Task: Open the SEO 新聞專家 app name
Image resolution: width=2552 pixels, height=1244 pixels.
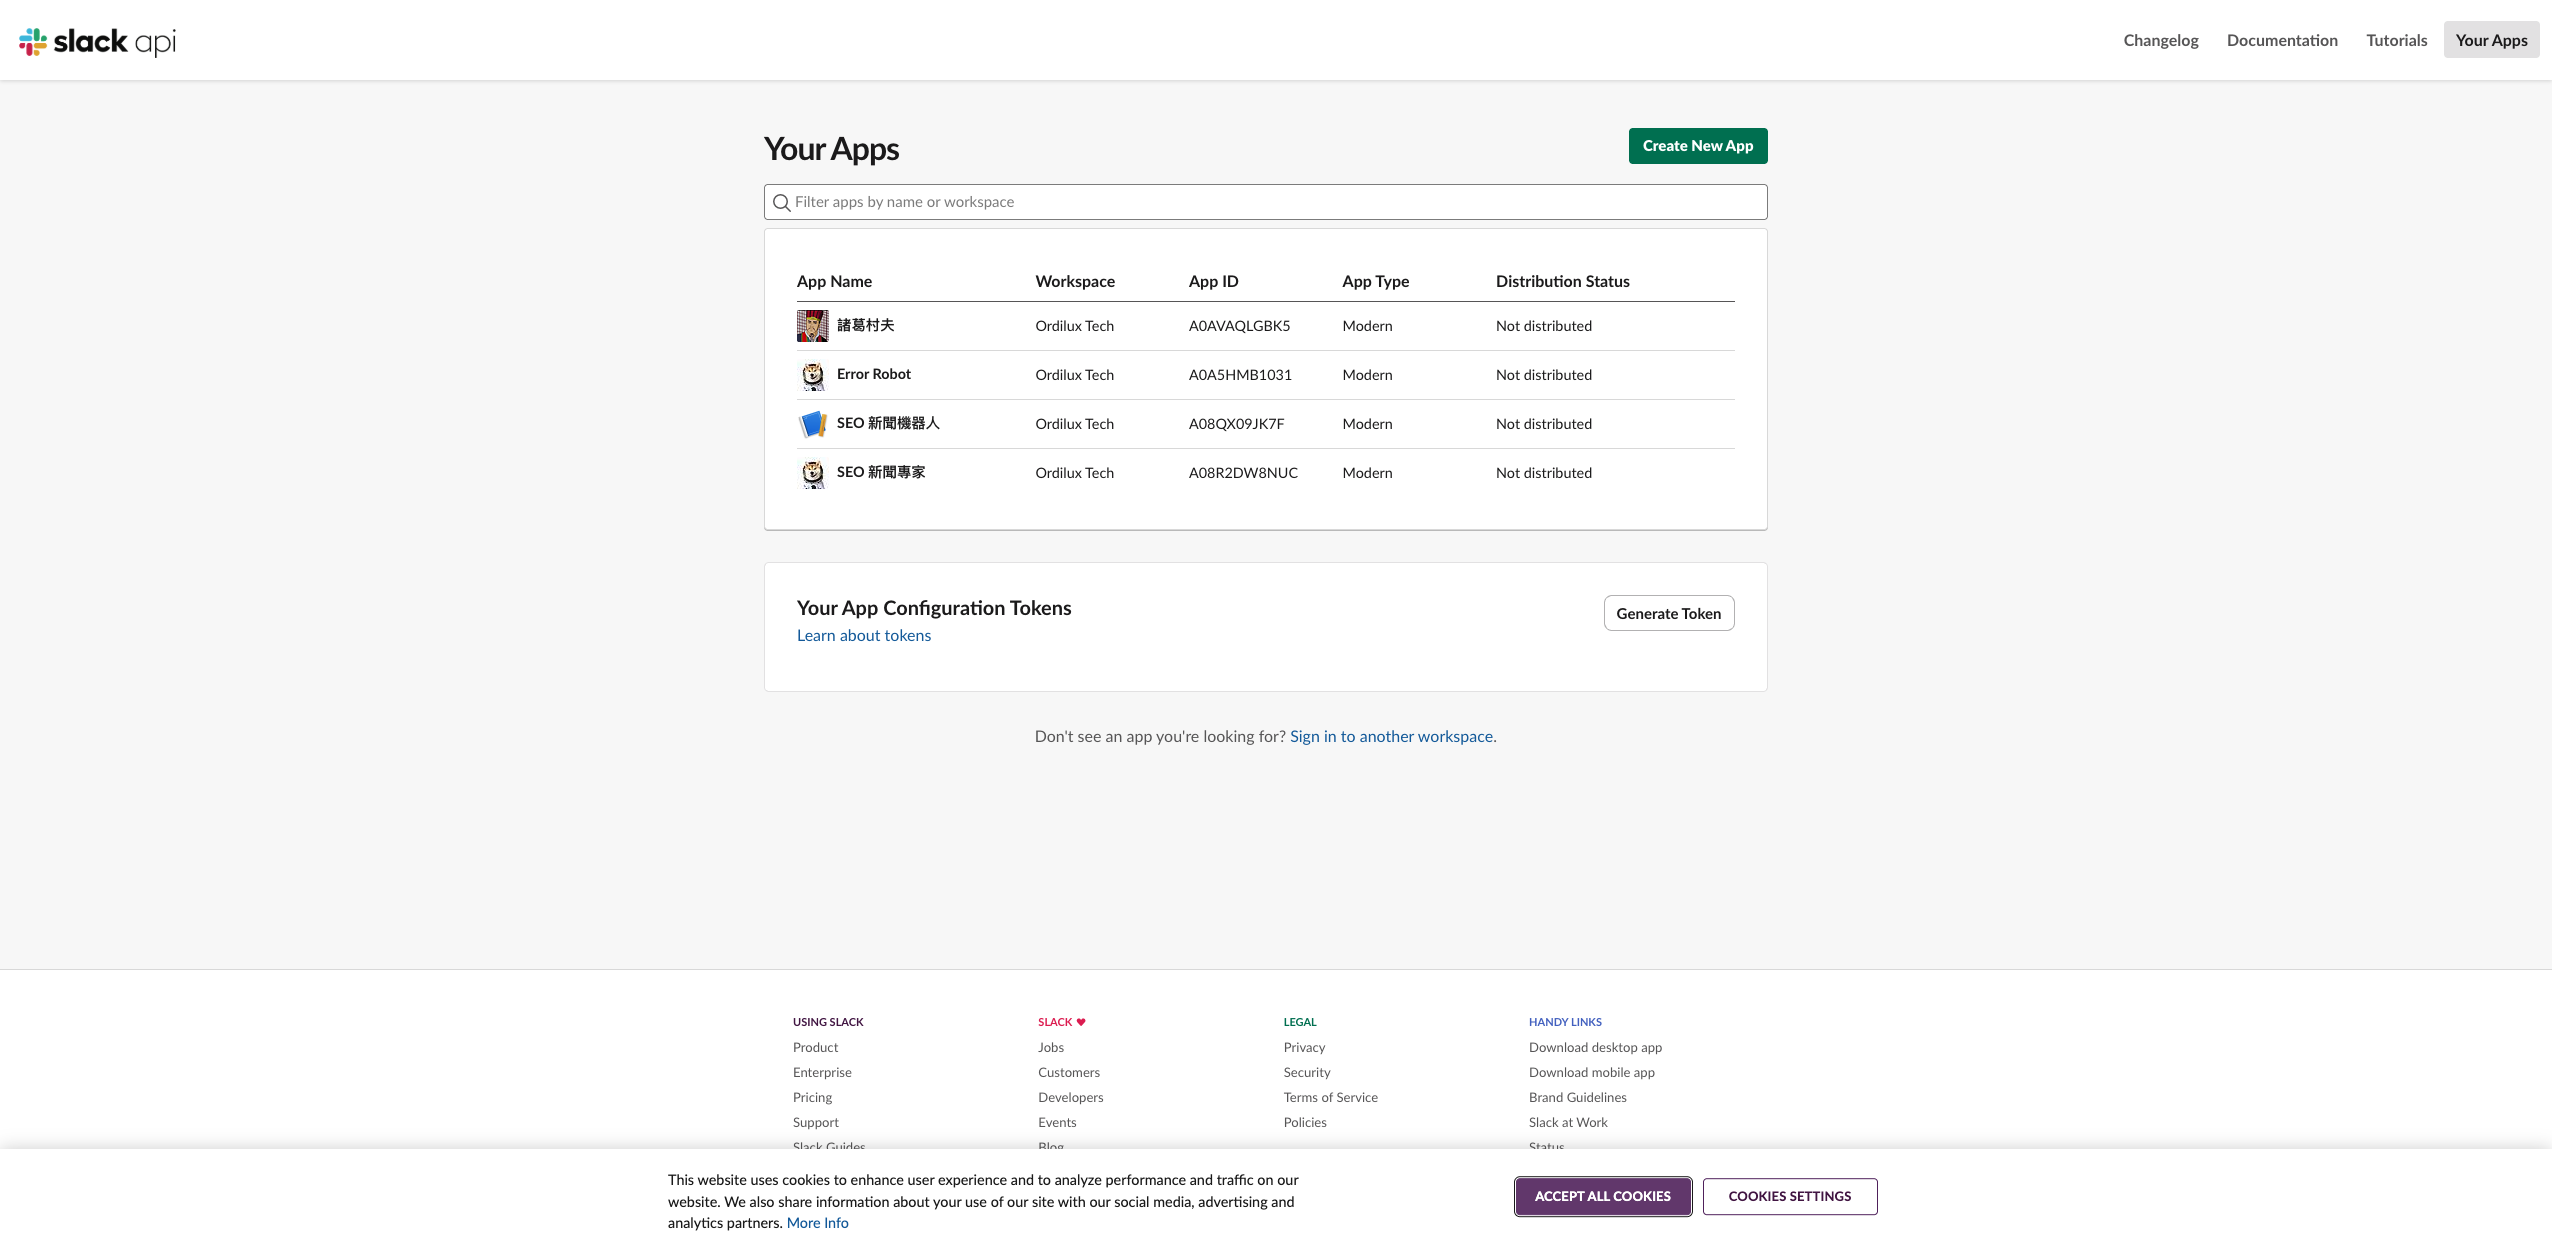Action: 880,472
